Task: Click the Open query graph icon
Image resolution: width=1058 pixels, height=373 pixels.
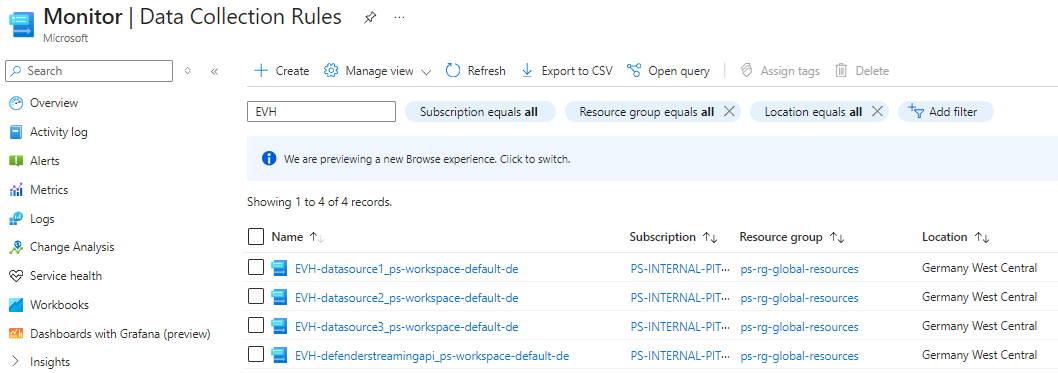Action: tap(634, 71)
